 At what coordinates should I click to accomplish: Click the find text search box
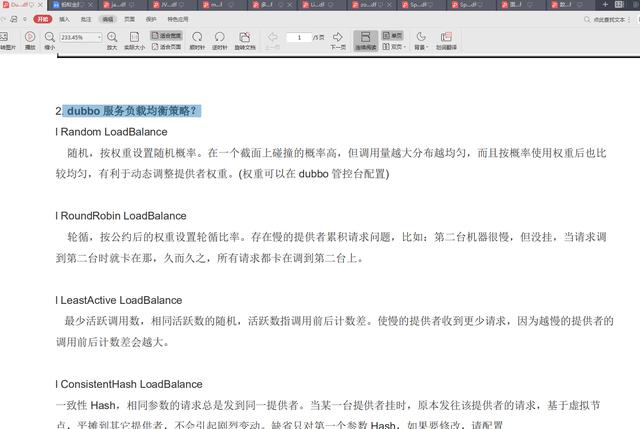pyautogui.click(x=608, y=19)
